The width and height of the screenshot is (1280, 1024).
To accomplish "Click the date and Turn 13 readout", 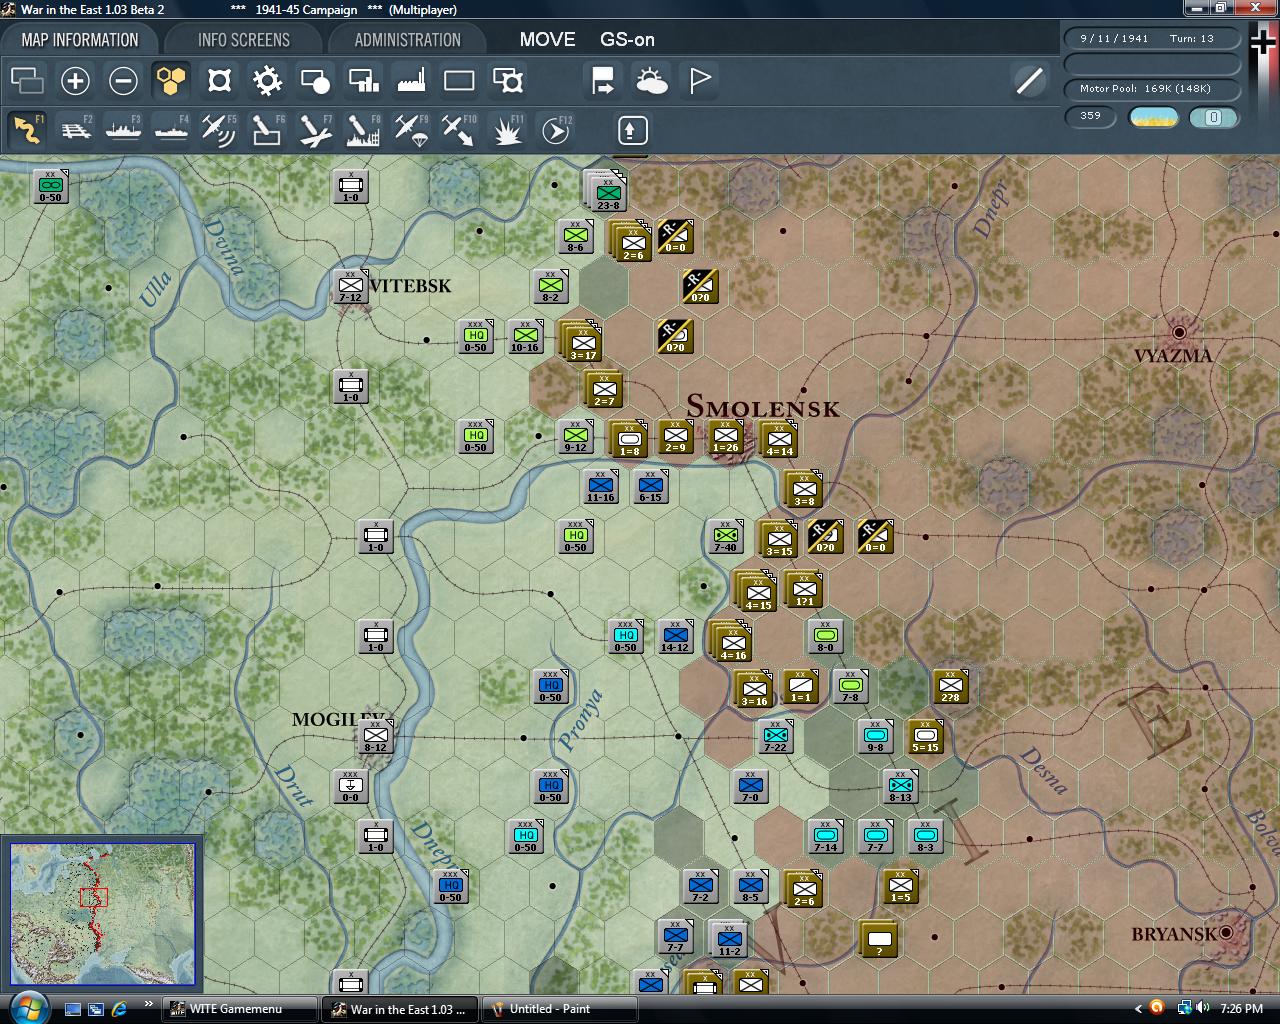I will coord(1151,39).
